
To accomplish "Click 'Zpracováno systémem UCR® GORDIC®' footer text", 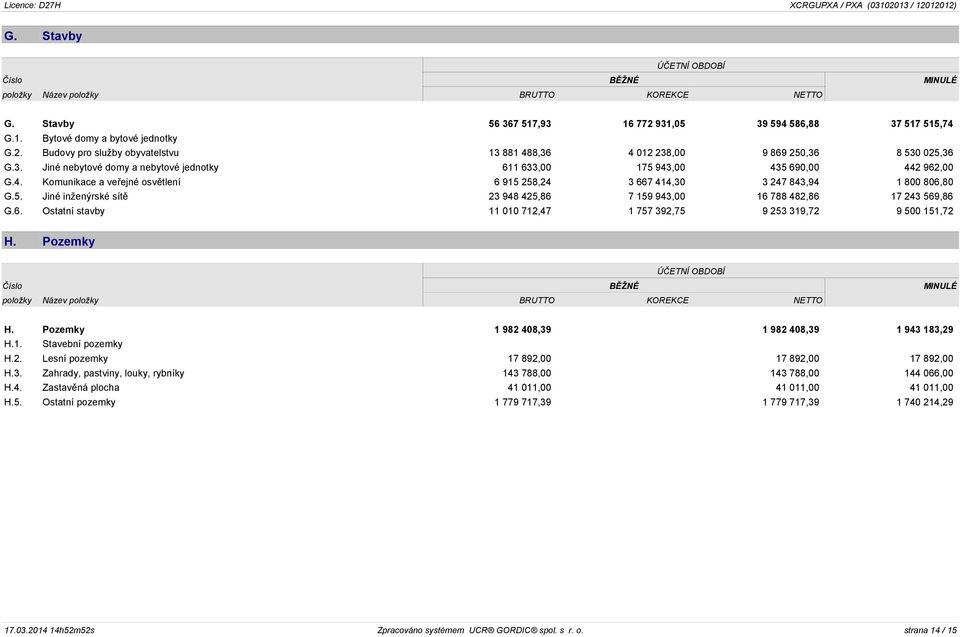I will 457,630.
